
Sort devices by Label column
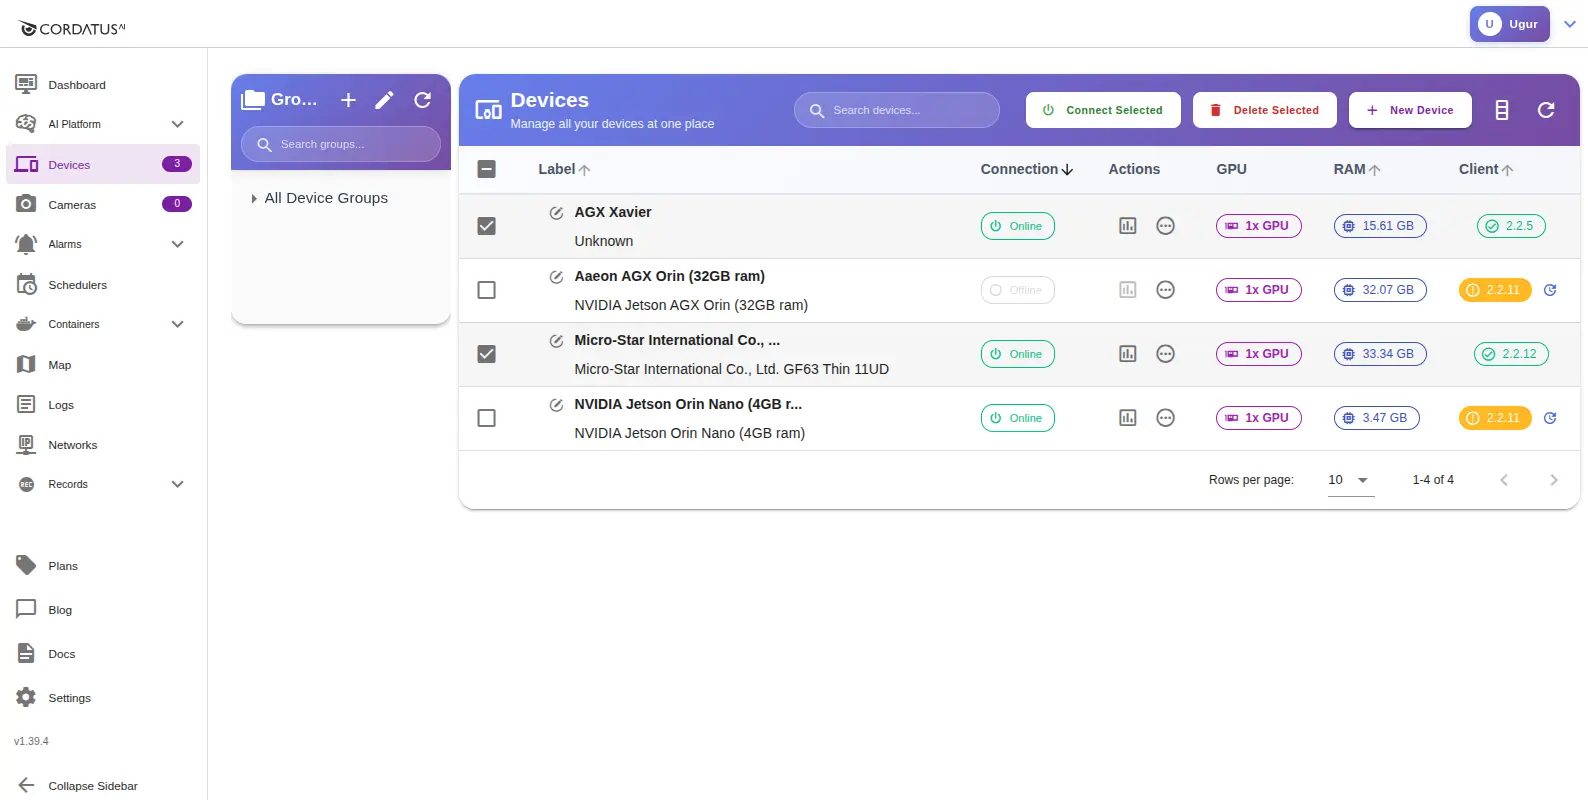564,169
